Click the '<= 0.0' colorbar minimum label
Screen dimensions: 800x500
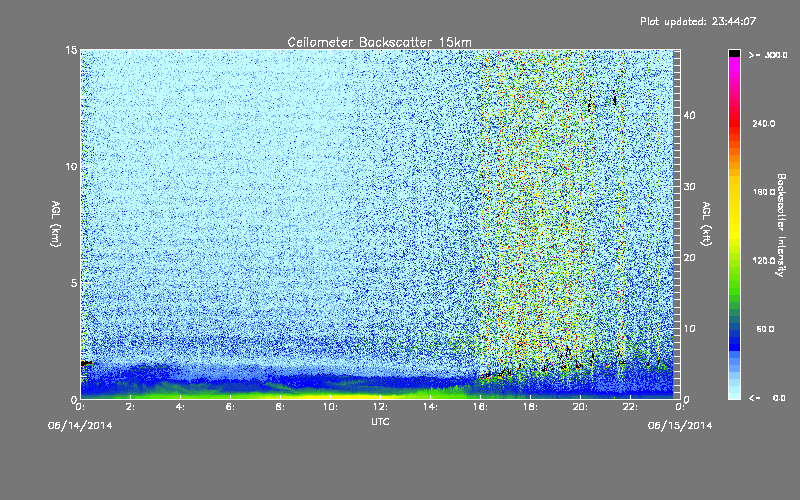767,398
